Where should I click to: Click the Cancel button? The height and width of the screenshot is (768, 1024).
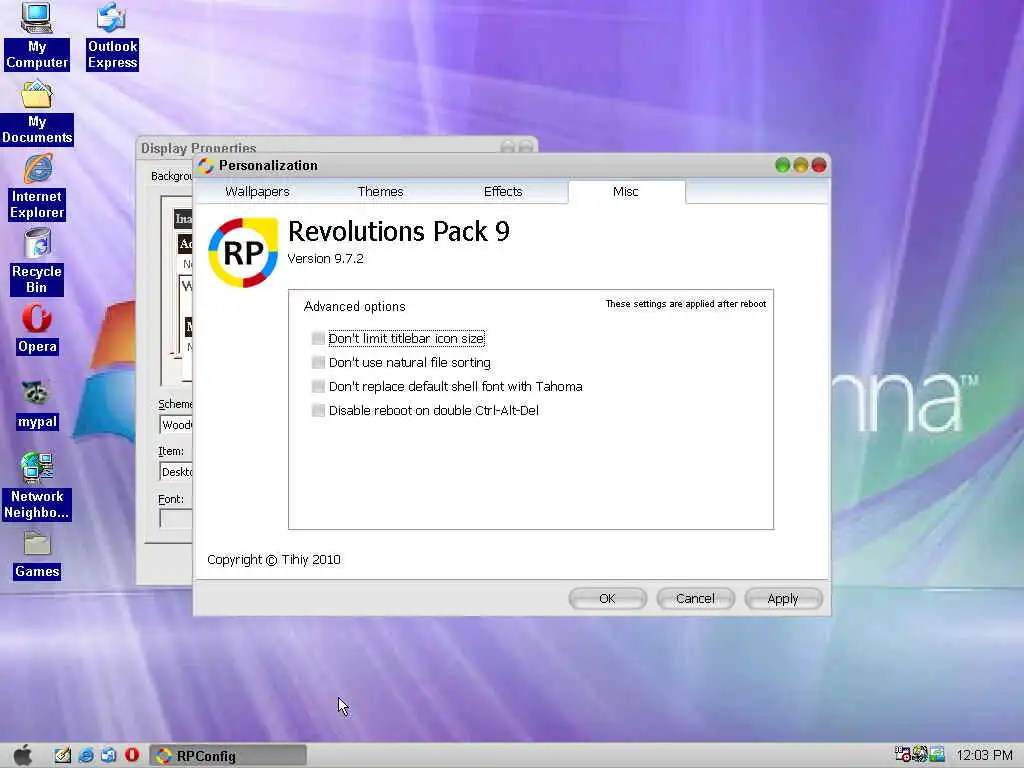coord(695,599)
